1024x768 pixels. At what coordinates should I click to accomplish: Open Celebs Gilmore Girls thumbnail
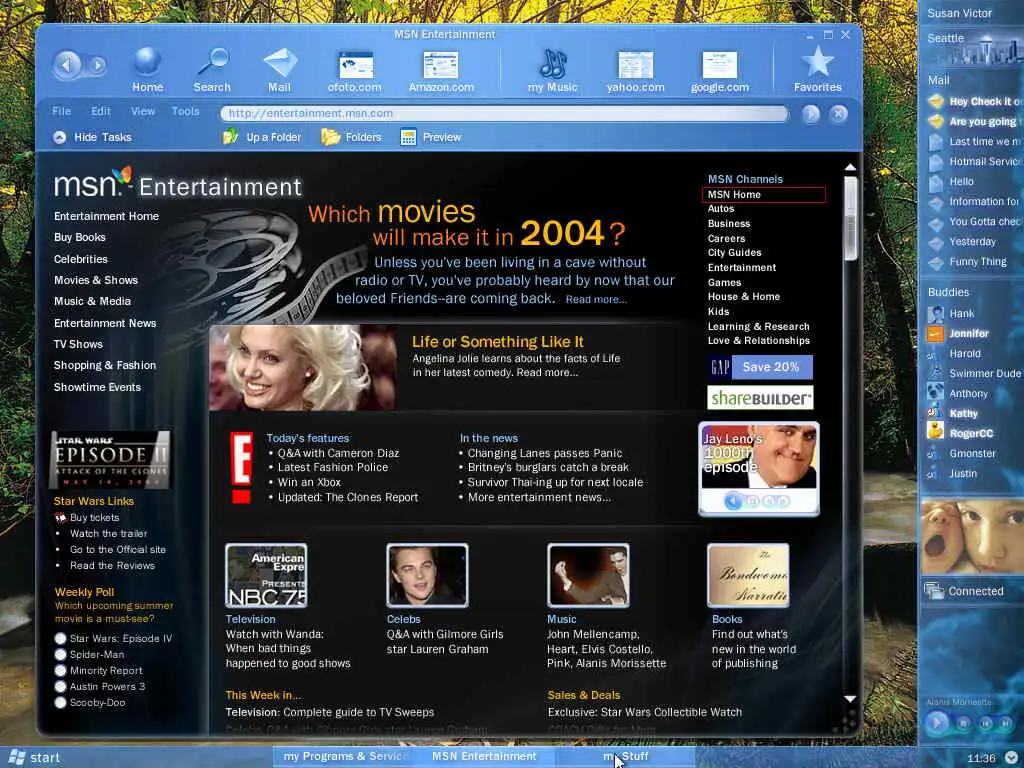pyautogui.click(x=427, y=576)
